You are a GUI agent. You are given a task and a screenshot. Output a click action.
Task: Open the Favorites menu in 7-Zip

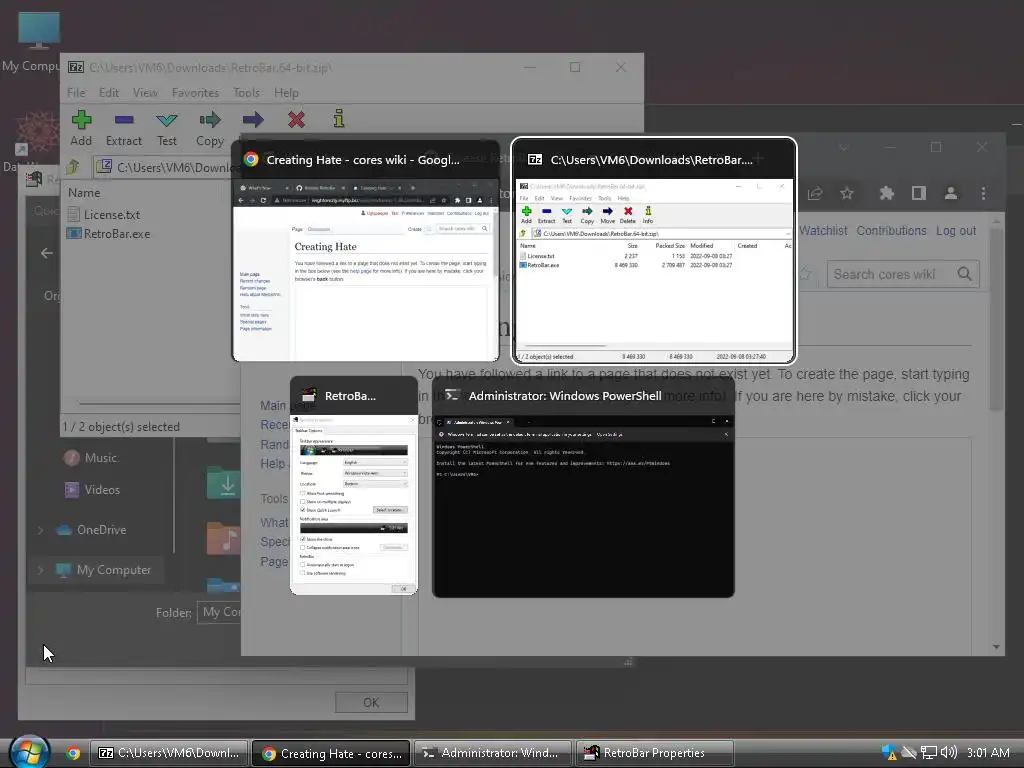click(195, 93)
